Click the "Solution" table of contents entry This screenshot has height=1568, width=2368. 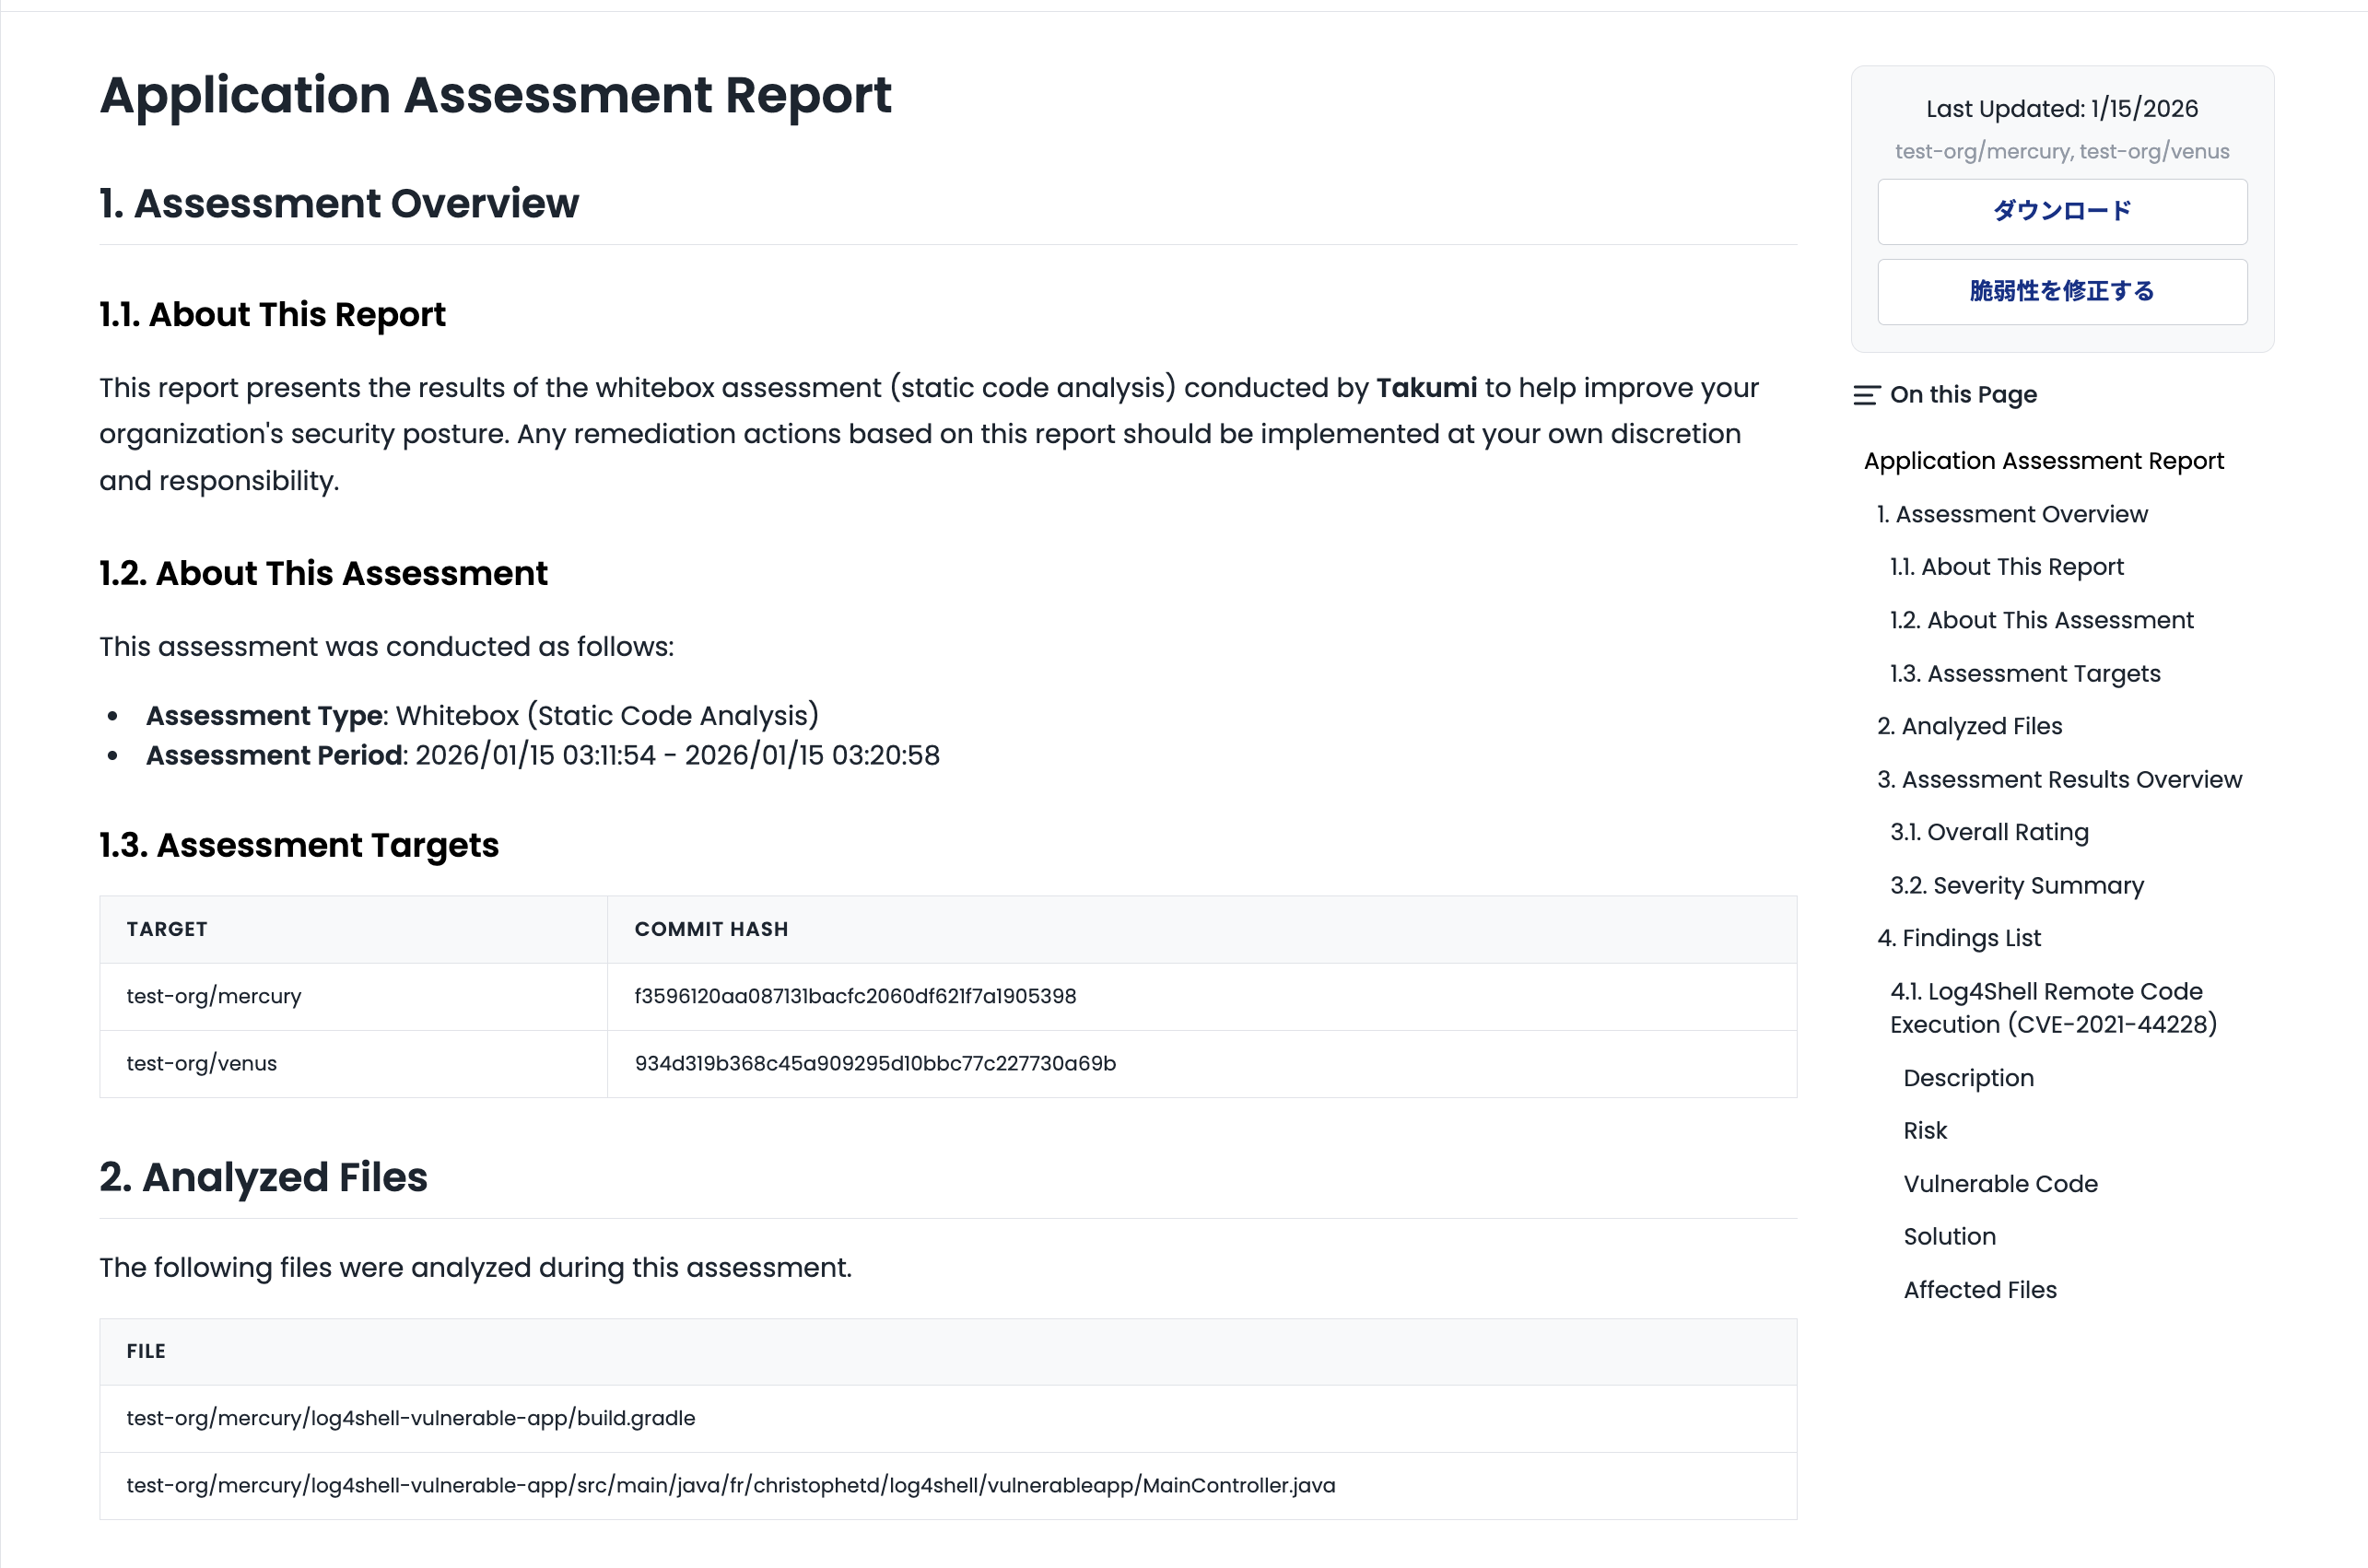1949,1237
